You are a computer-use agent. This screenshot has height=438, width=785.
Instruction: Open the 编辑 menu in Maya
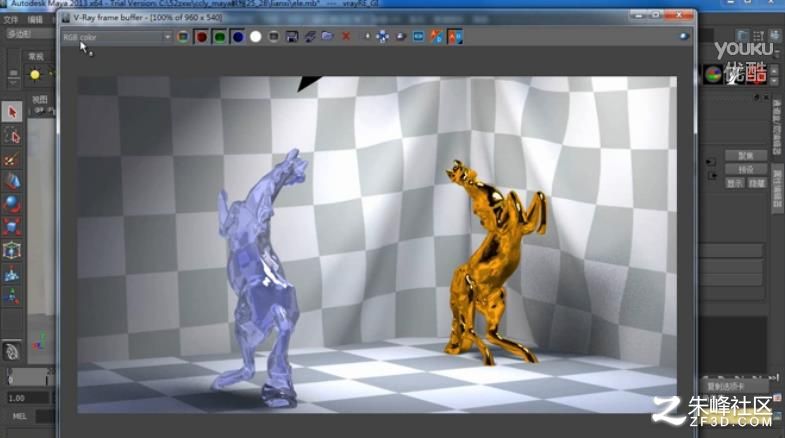35,20
